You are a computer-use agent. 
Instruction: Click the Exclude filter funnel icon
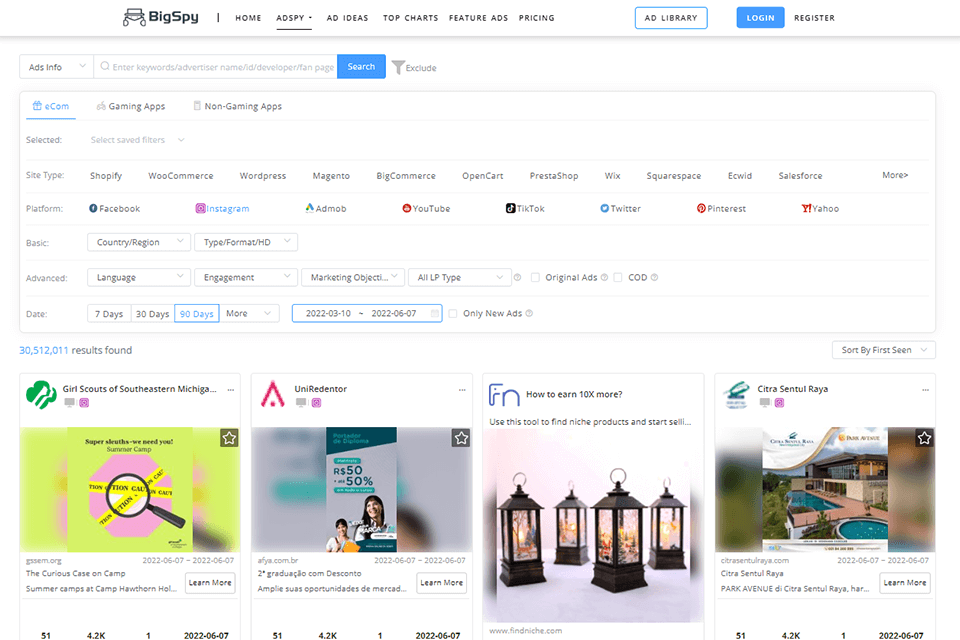398,67
